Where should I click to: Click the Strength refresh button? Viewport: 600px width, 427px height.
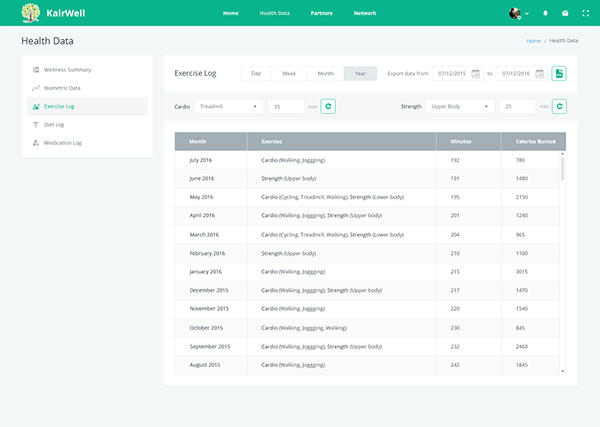point(559,106)
